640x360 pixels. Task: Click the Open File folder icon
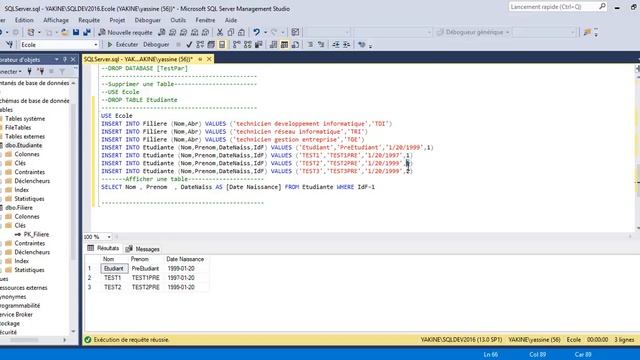point(64,32)
